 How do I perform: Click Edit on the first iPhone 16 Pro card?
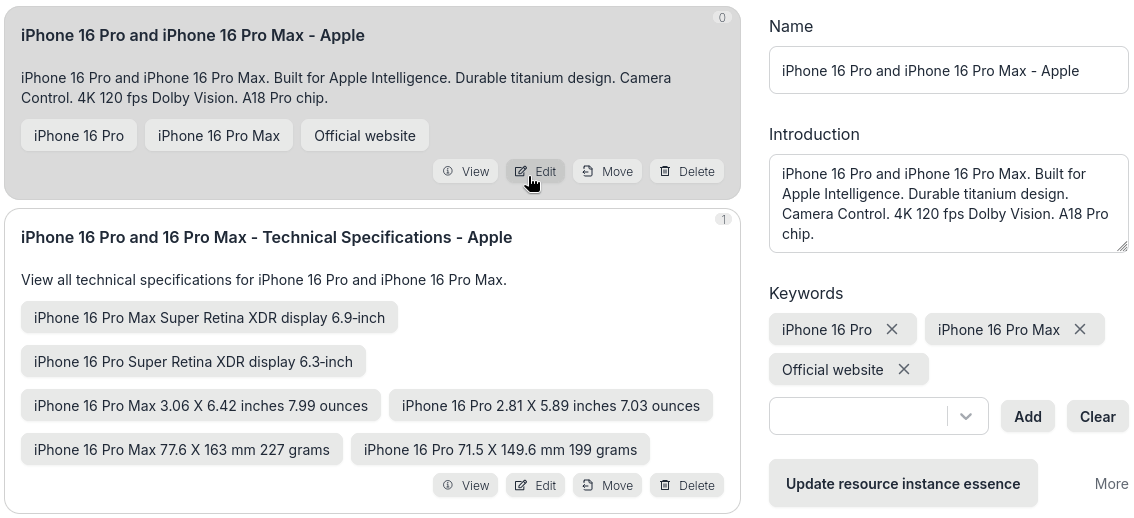(x=535, y=171)
